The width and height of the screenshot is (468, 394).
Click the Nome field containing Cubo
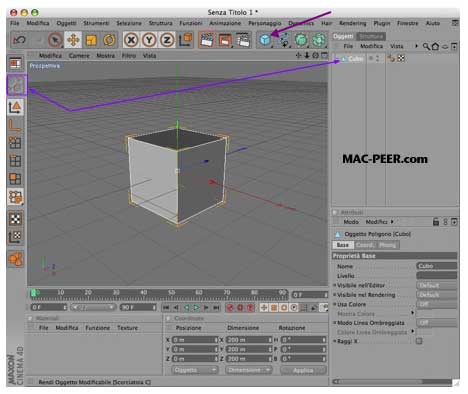pyautogui.click(x=437, y=266)
